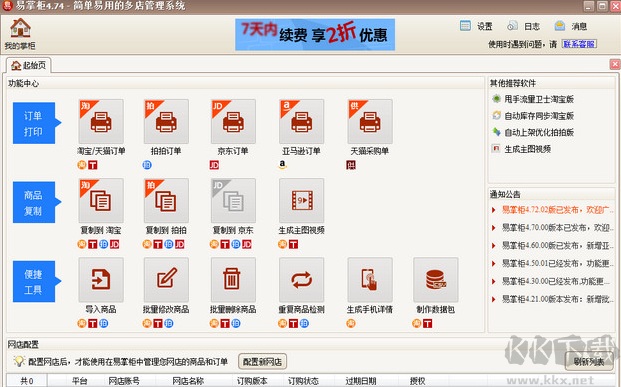Click the 订购版本 column header
Screen dimensions: 621x387
coord(252,381)
